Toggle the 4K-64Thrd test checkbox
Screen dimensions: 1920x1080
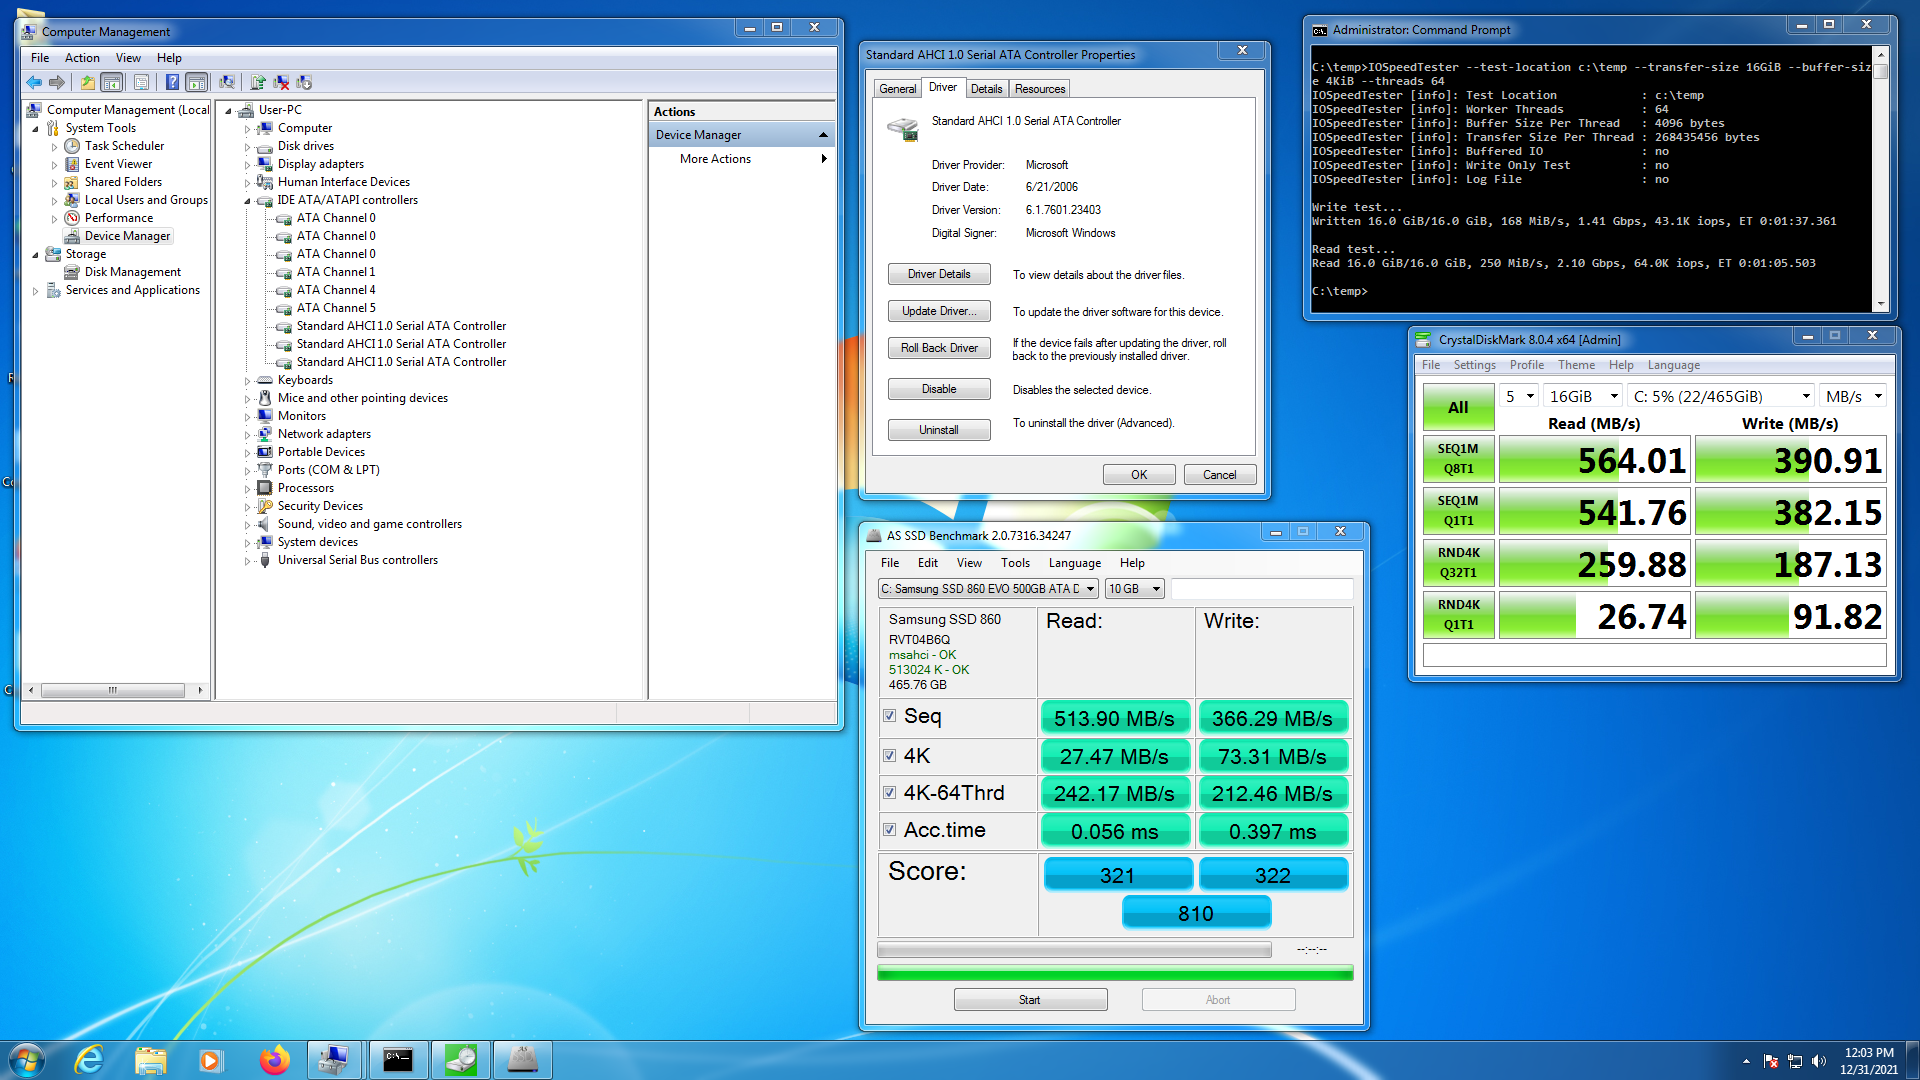pyautogui.click(x=889, y=792)
